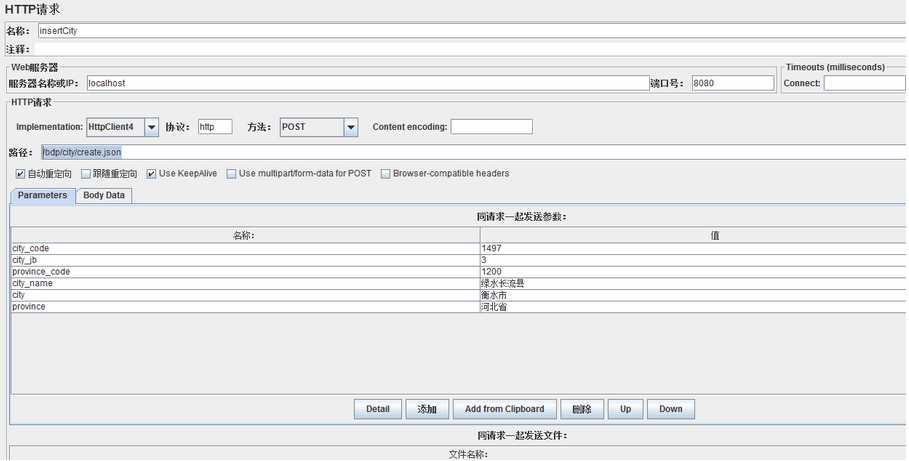Move parameter with the Down button
The height and width of the screenshot is (461, 909).
[x=671, y=409]
